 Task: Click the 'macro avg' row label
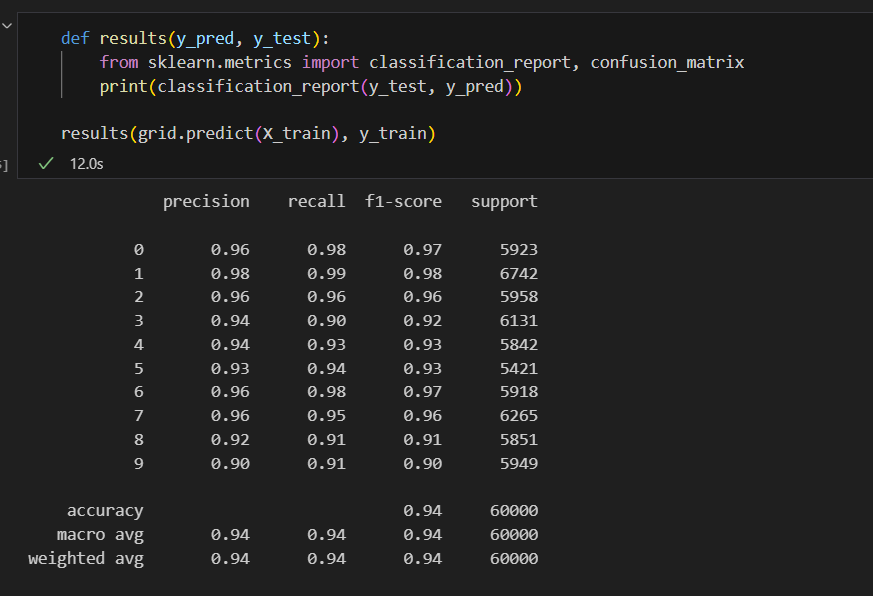tap(100, 535)
